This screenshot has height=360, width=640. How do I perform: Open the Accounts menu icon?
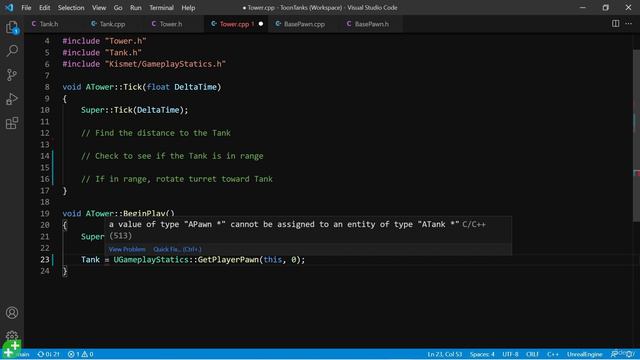(12, 313)
